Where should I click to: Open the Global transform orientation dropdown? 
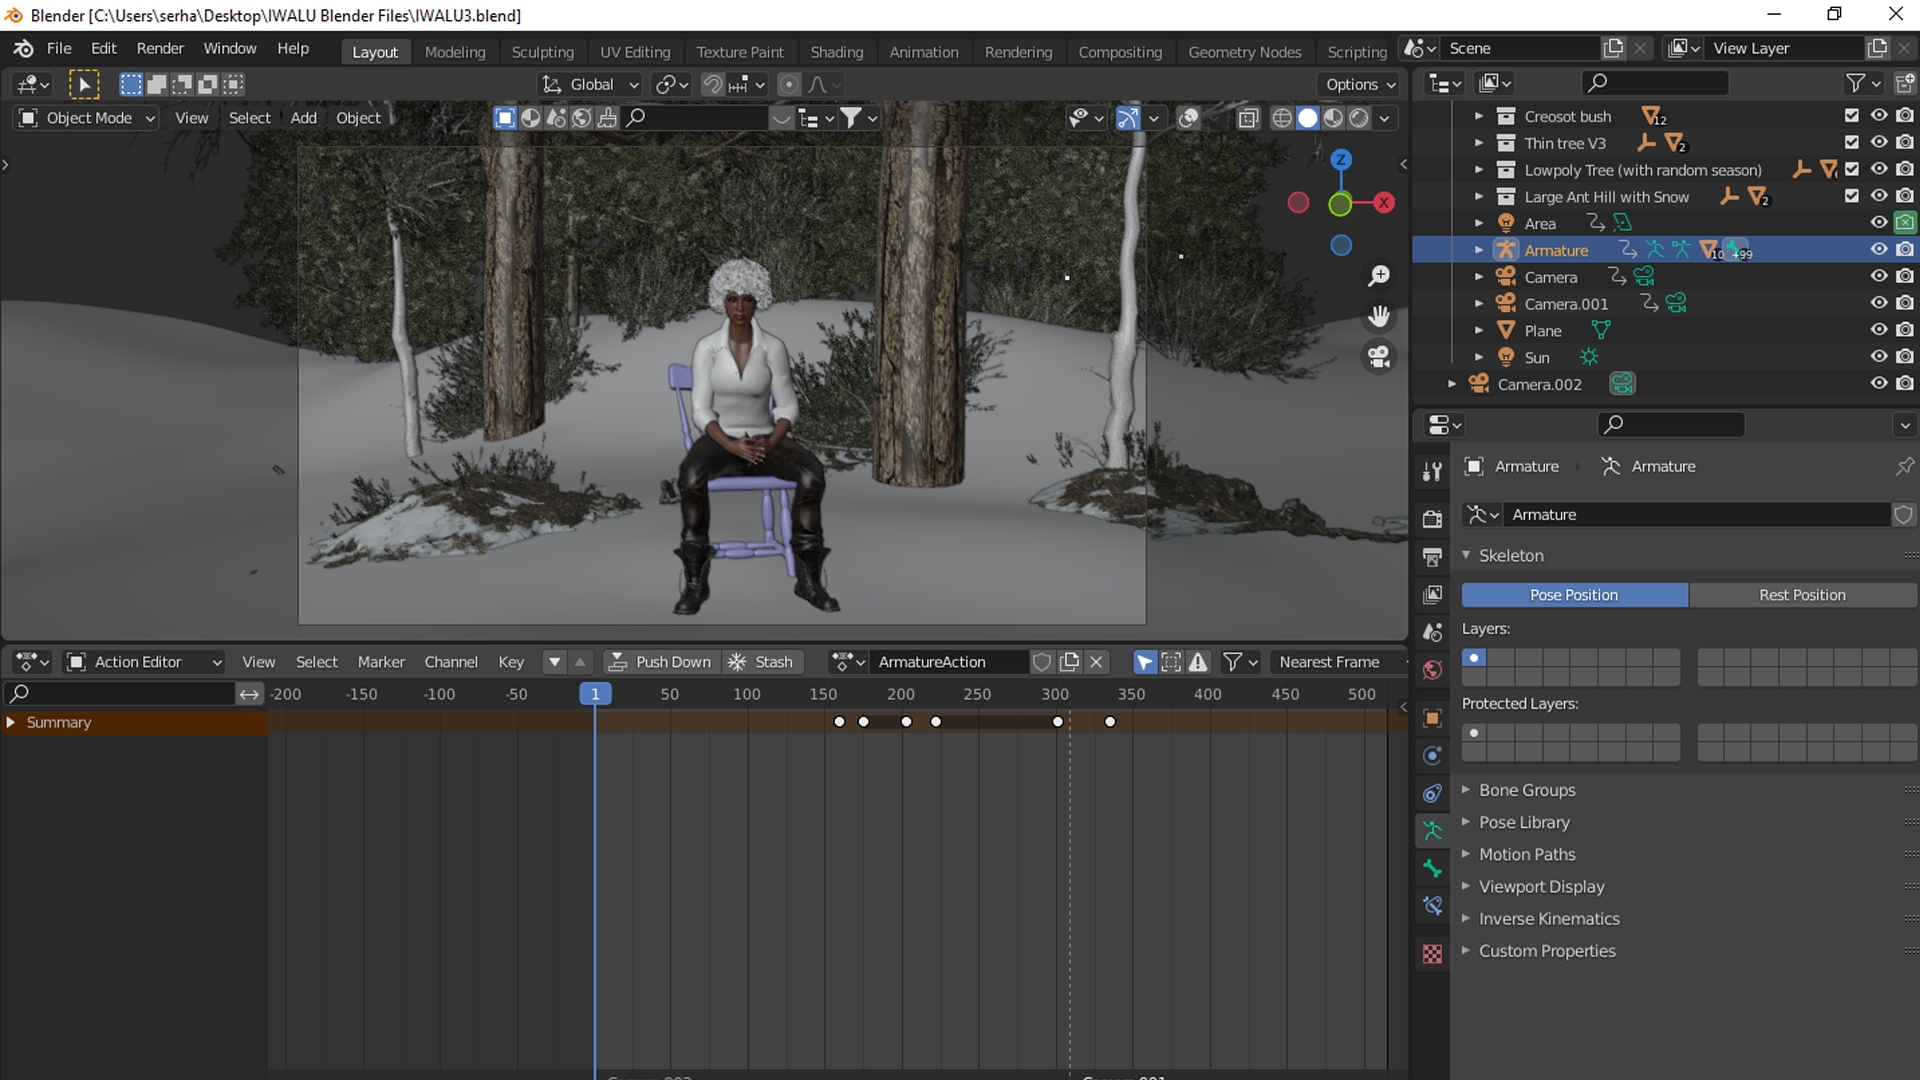coord(590,85)
